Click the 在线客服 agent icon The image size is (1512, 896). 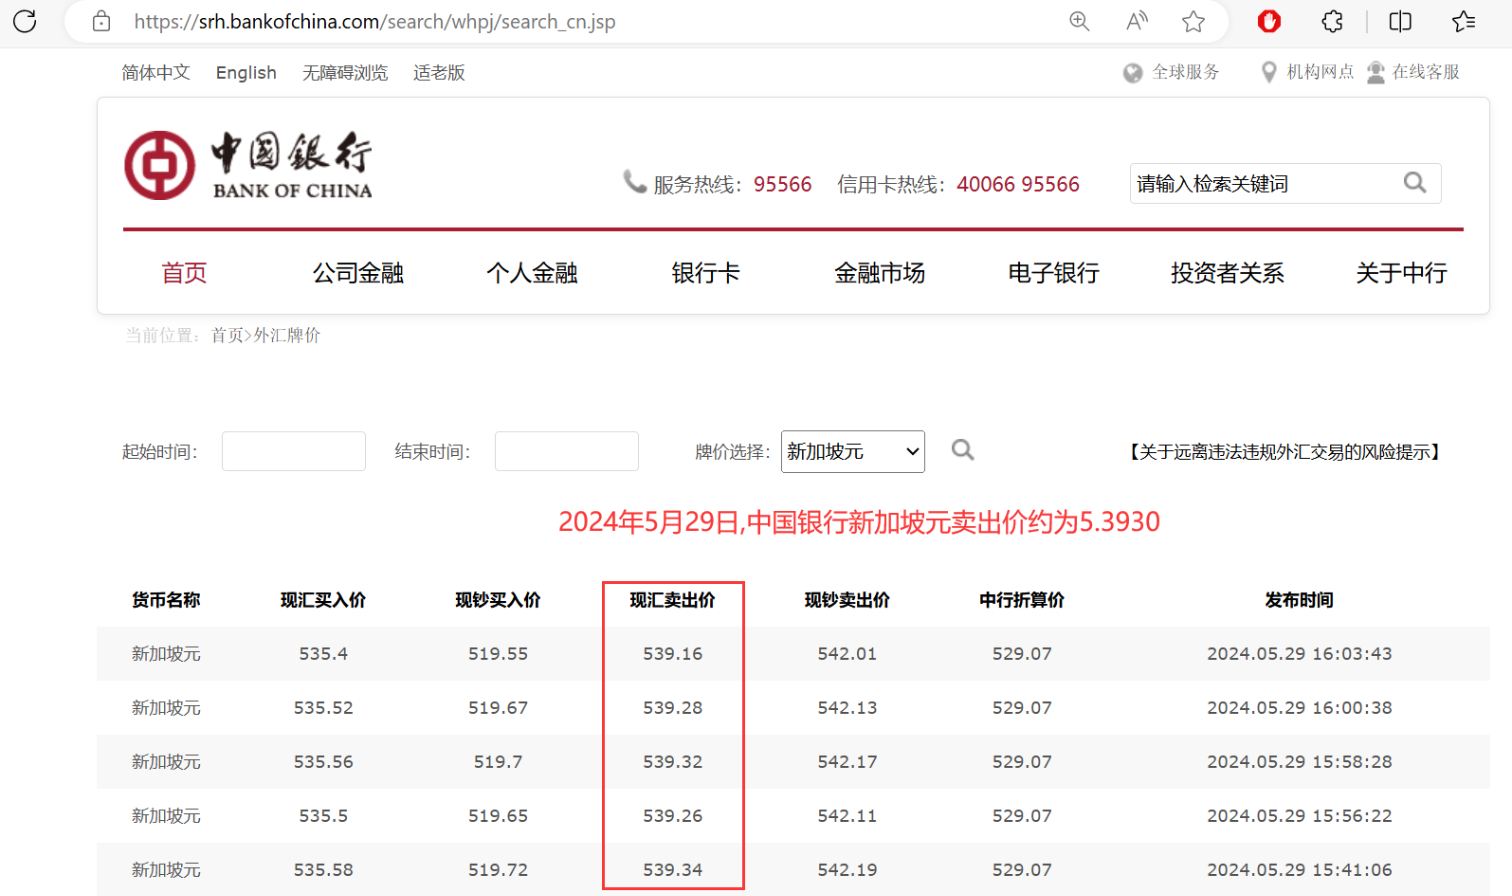coord(1376,72)
